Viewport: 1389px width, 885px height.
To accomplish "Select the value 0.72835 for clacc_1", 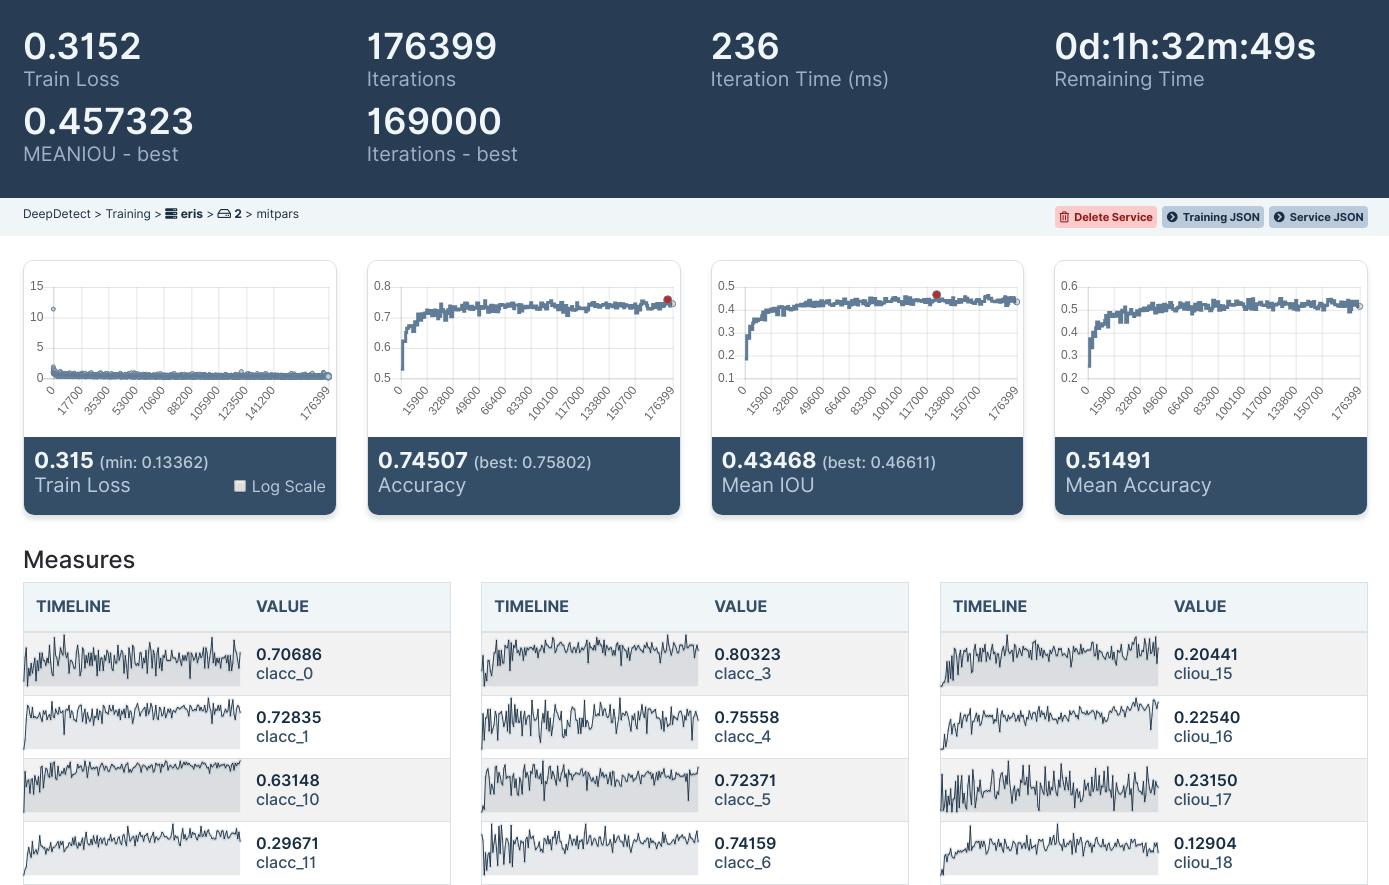I will 289,717.
